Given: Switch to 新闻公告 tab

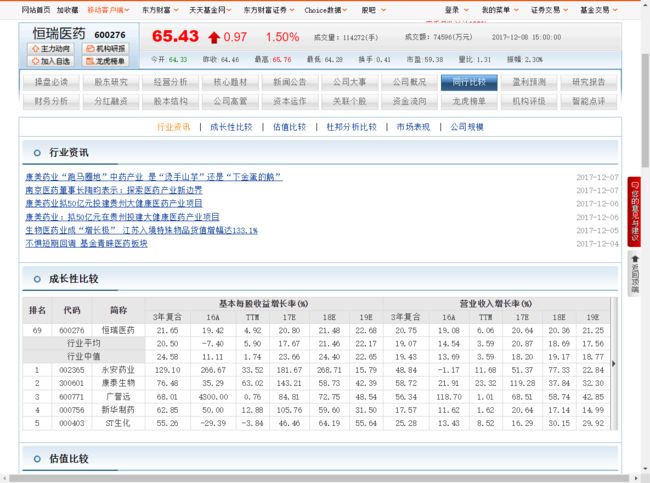Looking at the screenshot, I should (290, 82).
